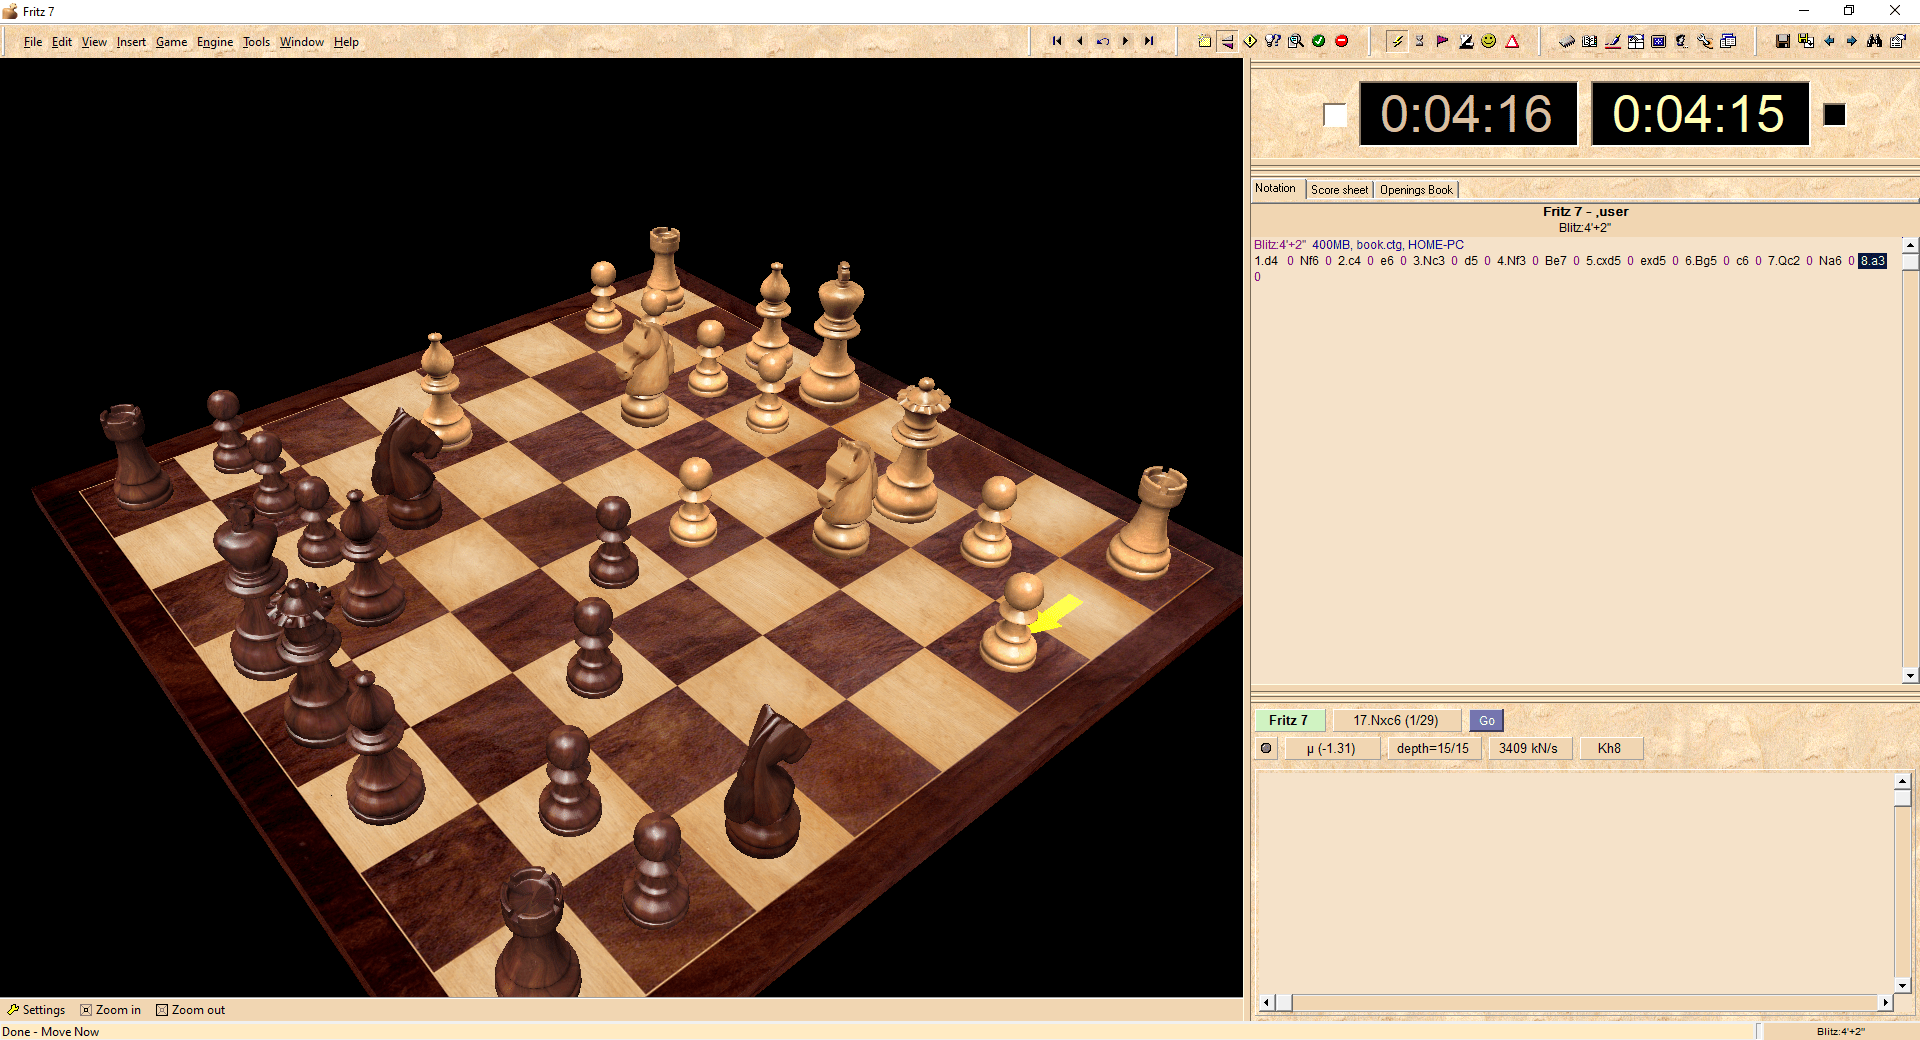Click the yellow smiley face icon

(1489, 41)
